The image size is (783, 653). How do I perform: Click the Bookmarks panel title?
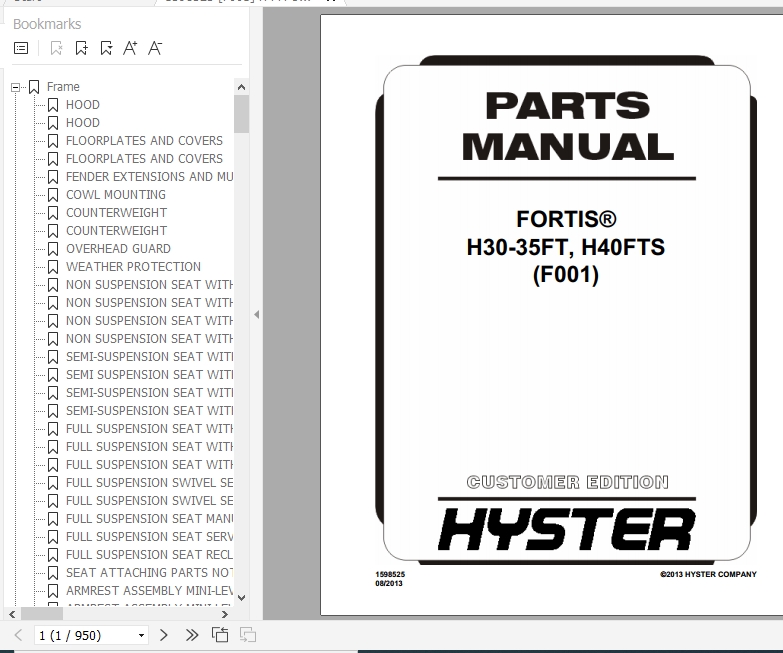47,24
